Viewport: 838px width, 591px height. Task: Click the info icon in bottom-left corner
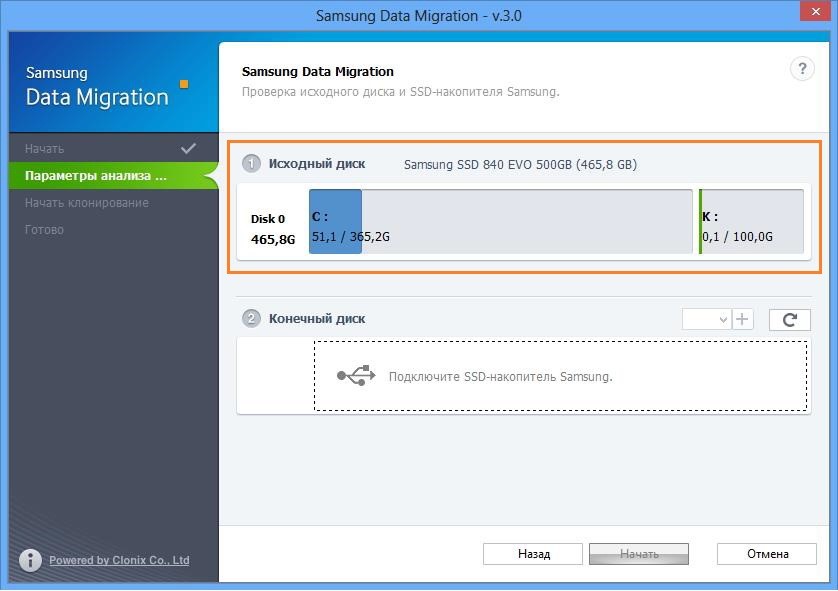(31, 560)
